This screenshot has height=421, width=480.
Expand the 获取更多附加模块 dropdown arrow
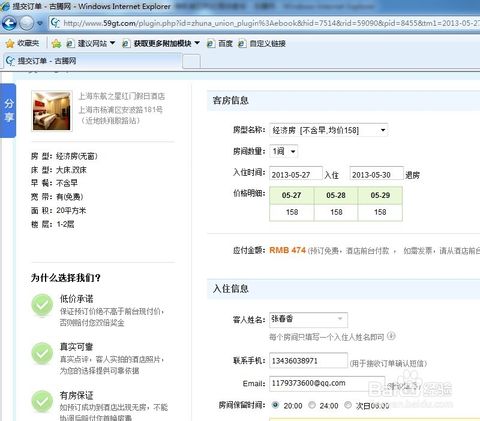click(x=197, y=43)
